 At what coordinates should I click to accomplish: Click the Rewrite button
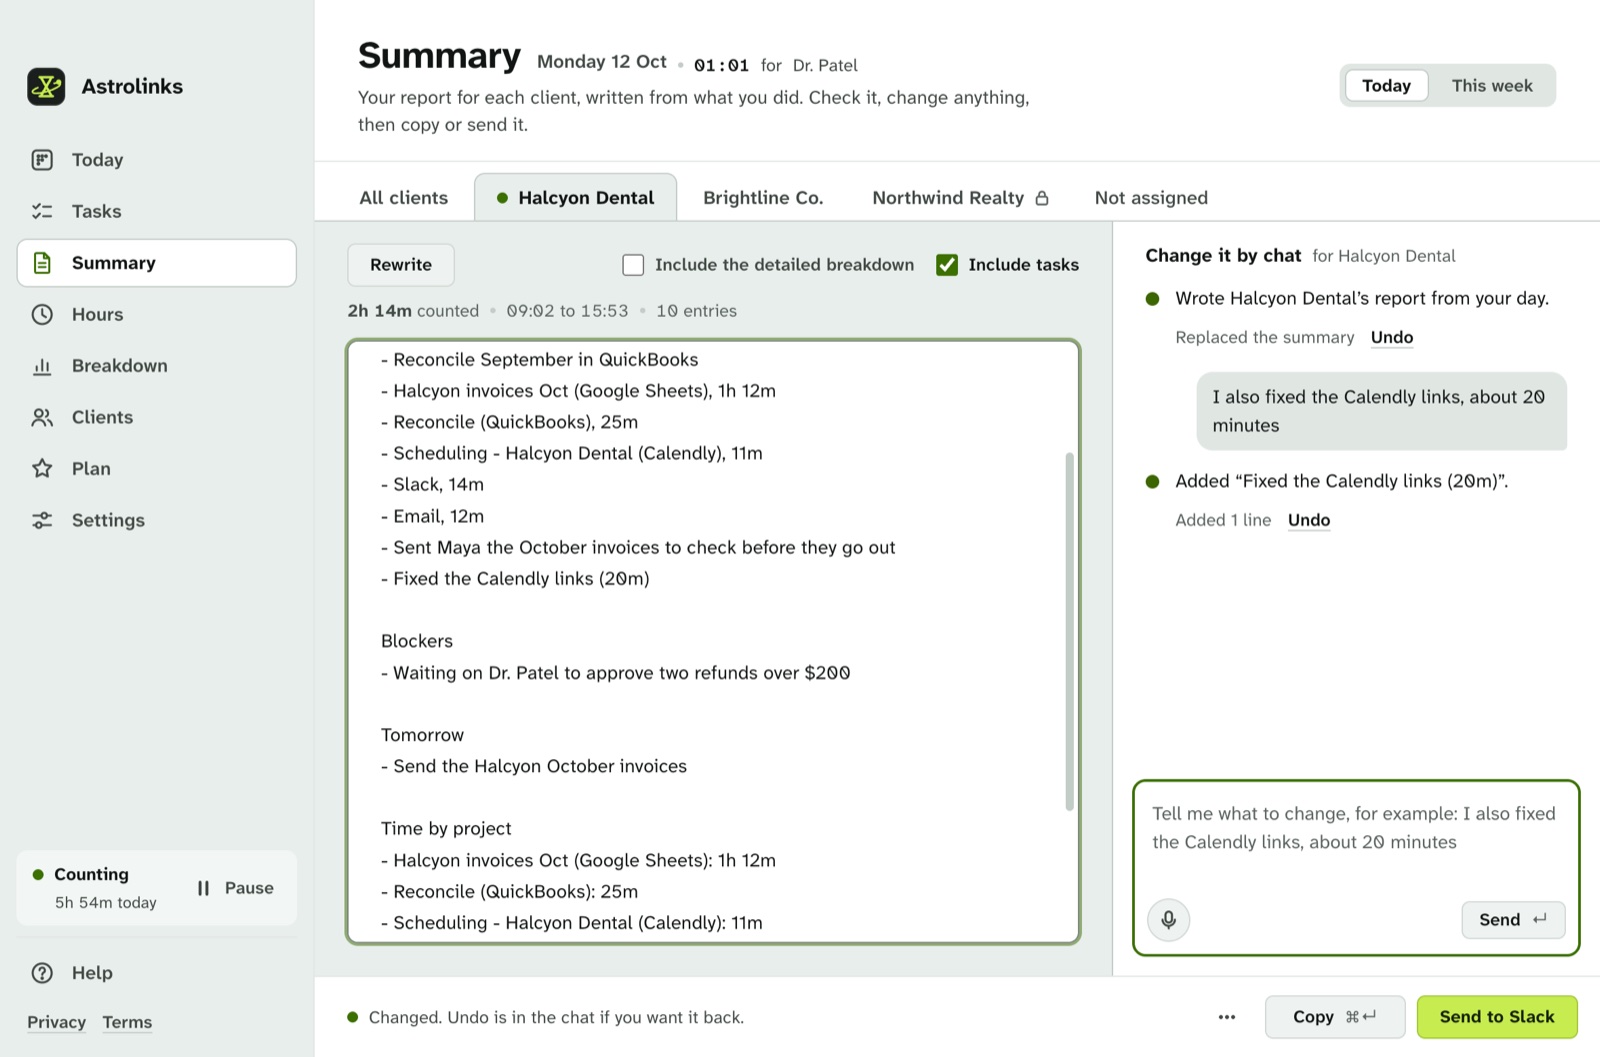pyautogui.click(x=401, y=265)
